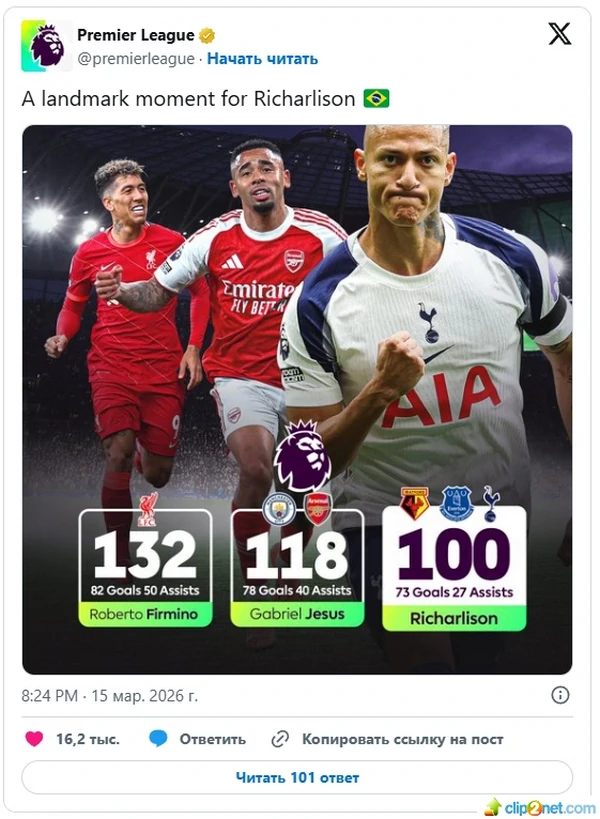
Task: Click the Roberto Firmino 132 stats card
Action: pos(145,567)
